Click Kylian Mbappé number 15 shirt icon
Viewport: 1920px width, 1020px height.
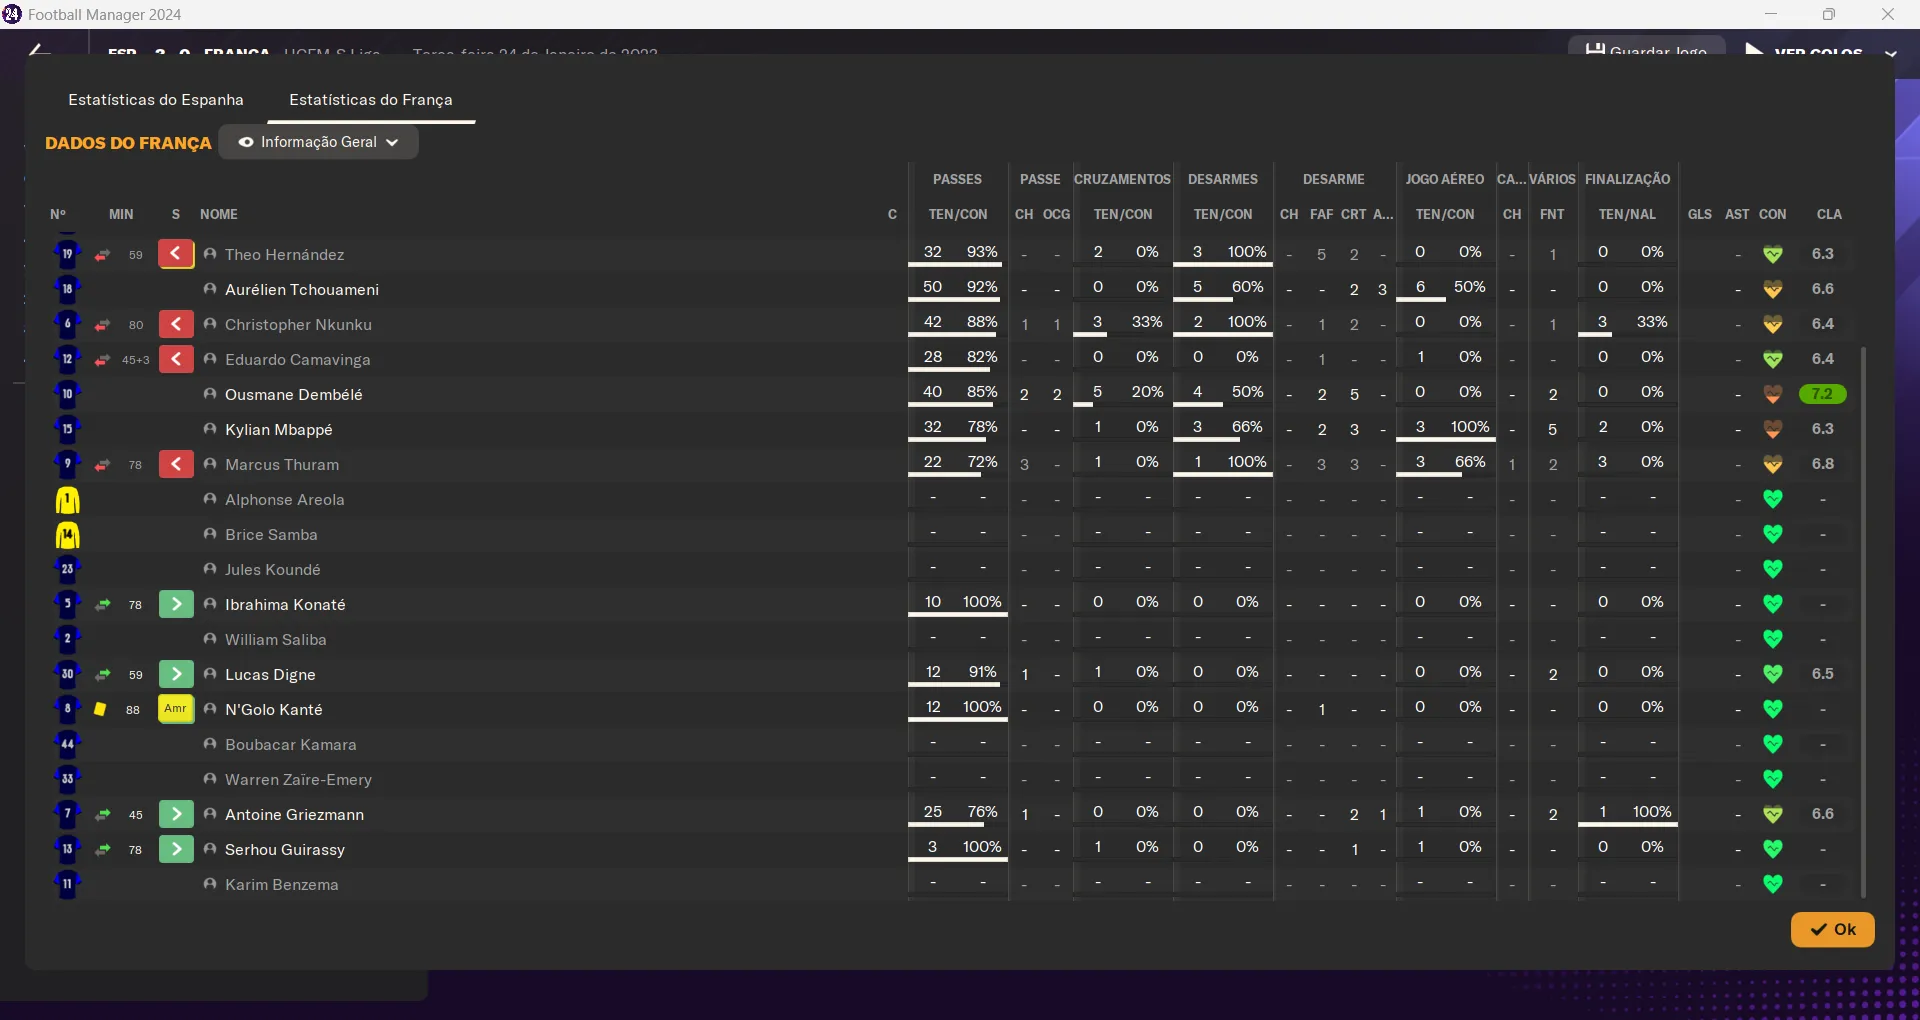pos(67,429)
